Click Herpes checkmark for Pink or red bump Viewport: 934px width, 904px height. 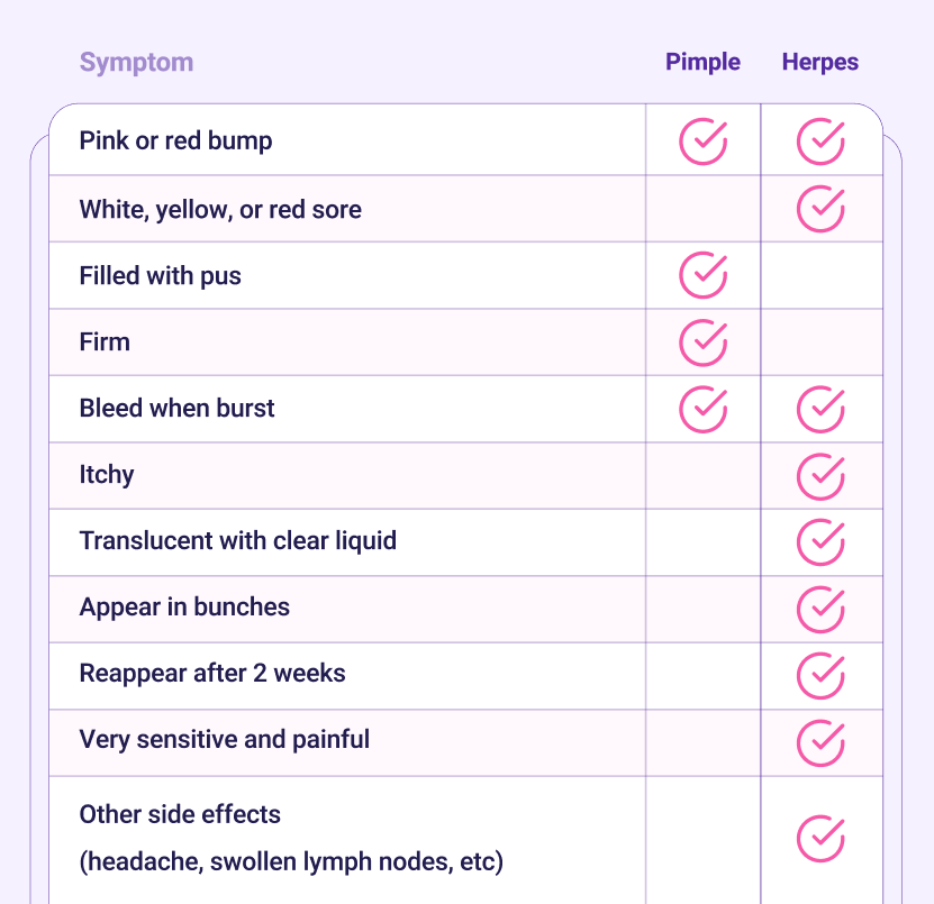[821, 142]
